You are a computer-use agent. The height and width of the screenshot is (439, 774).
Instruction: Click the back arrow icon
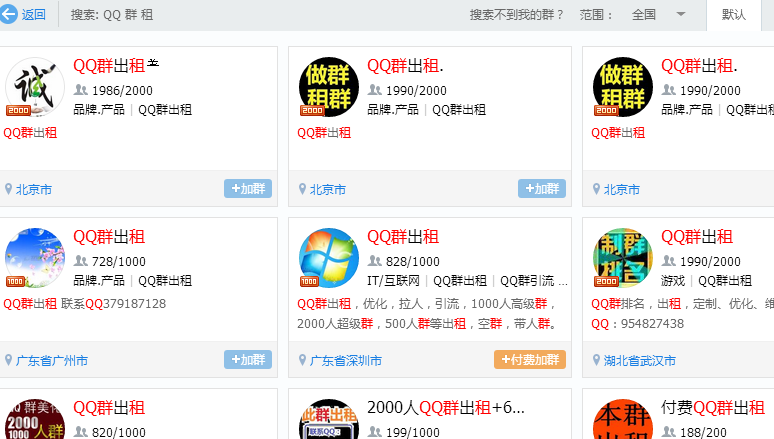pos(8,14)
